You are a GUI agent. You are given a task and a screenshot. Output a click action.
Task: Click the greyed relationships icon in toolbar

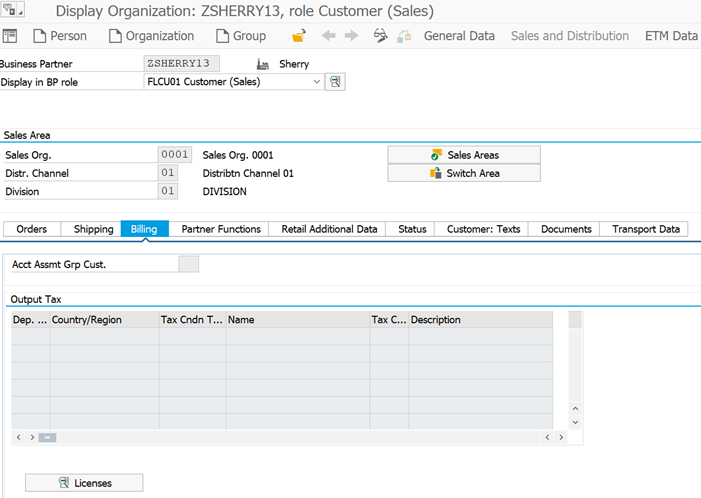coord(404,36)
